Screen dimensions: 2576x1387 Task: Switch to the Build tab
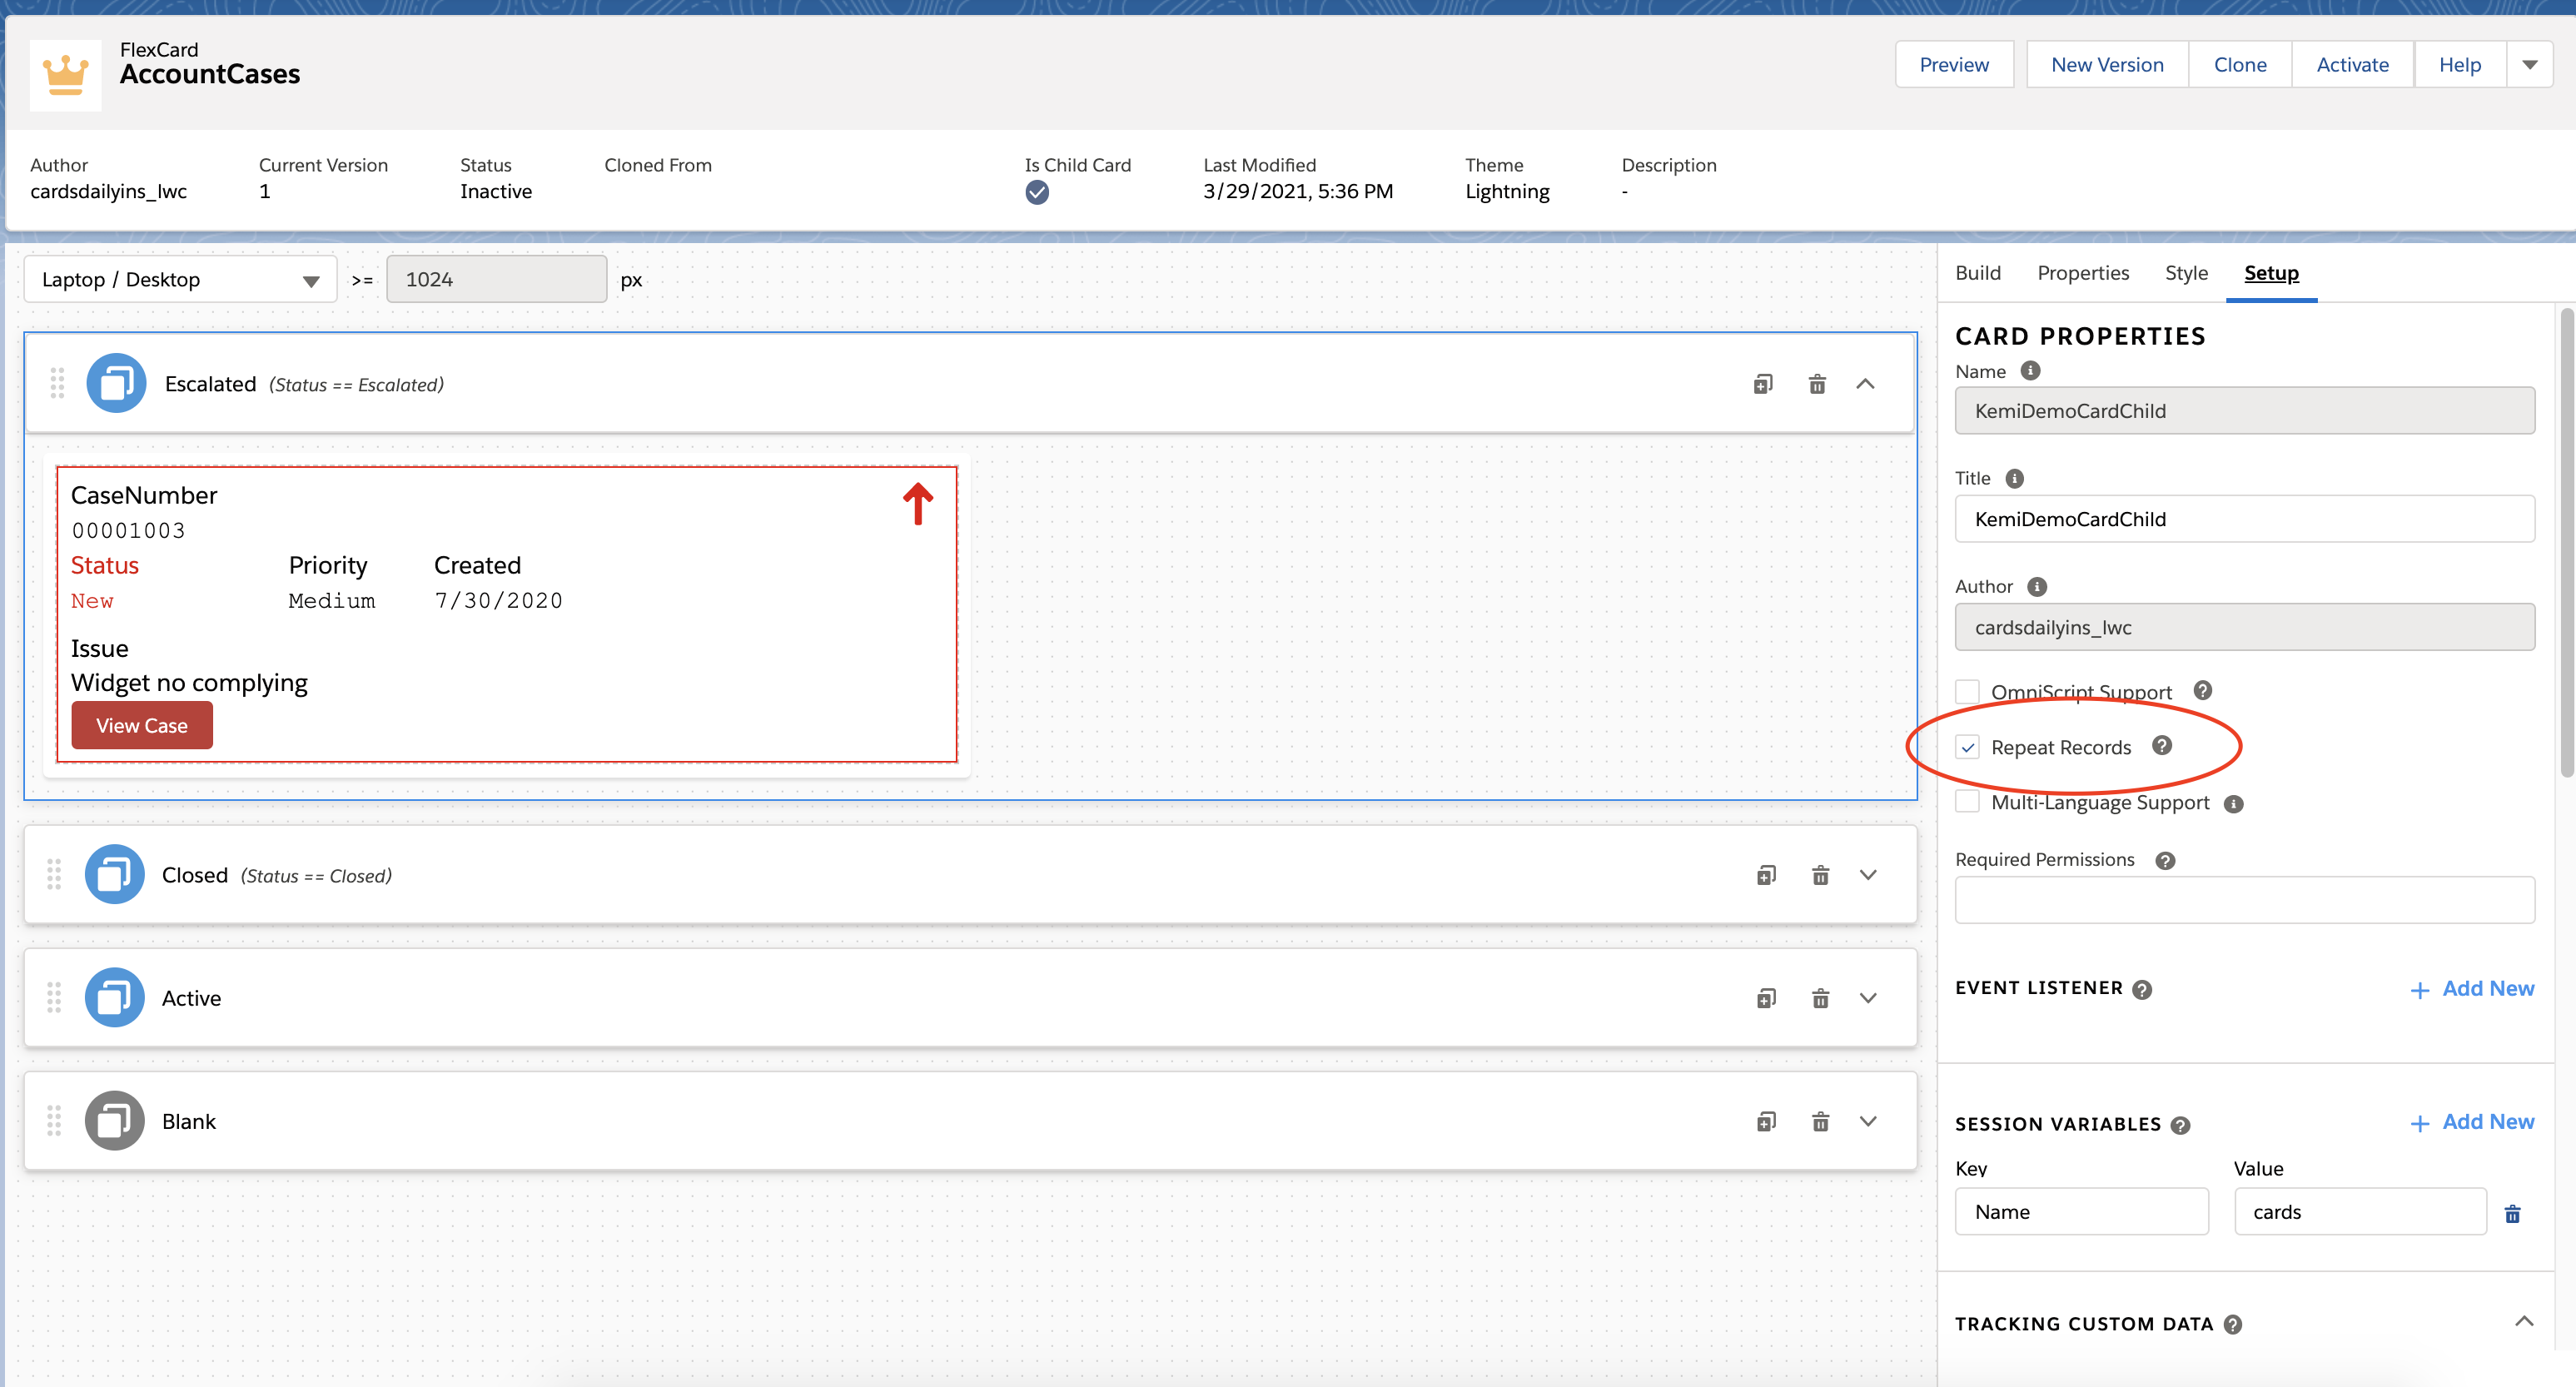click(x=1978, y=273)
